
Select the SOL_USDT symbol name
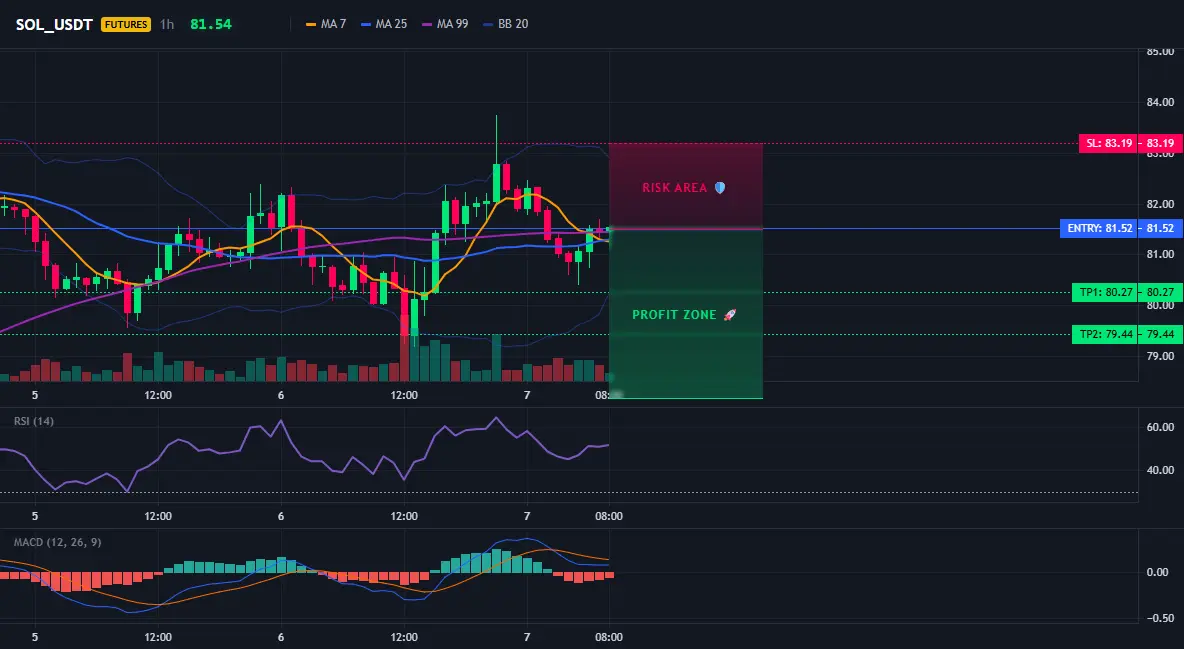tap(54, 24)
